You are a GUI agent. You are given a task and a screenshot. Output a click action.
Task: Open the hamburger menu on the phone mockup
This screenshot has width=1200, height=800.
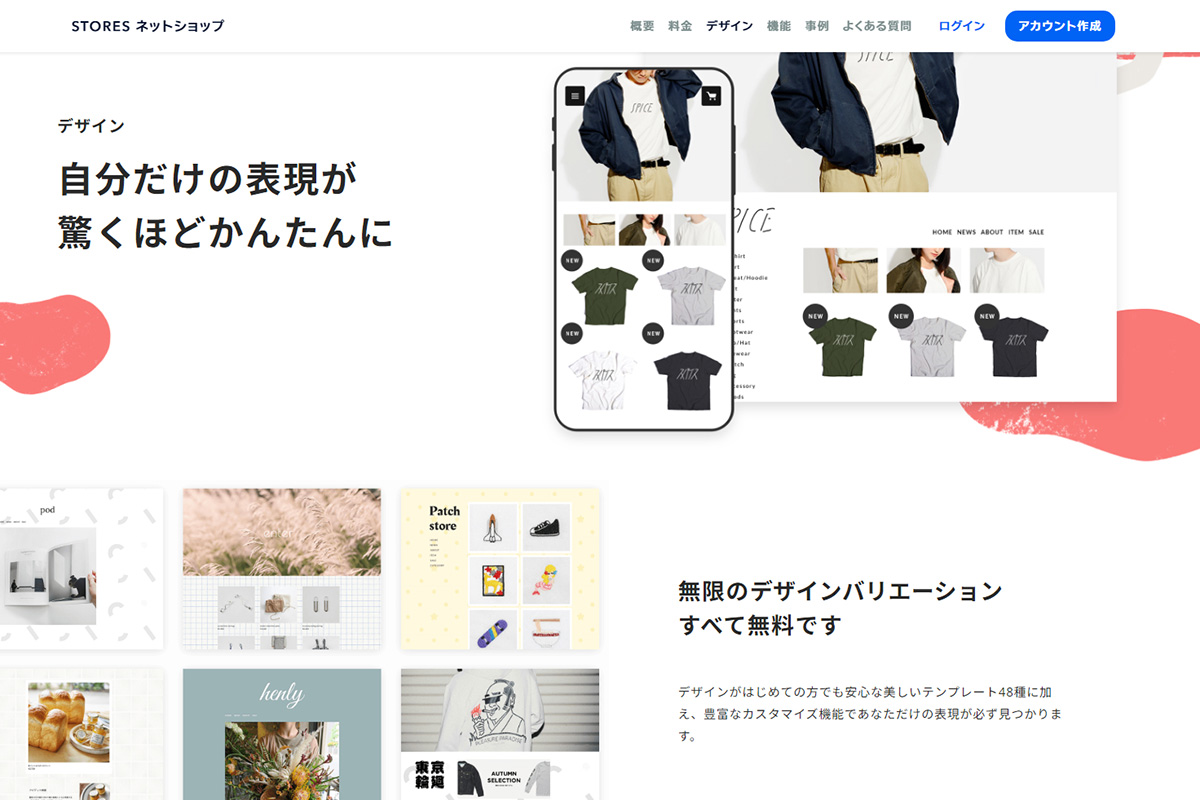click(x=575, y=94)
